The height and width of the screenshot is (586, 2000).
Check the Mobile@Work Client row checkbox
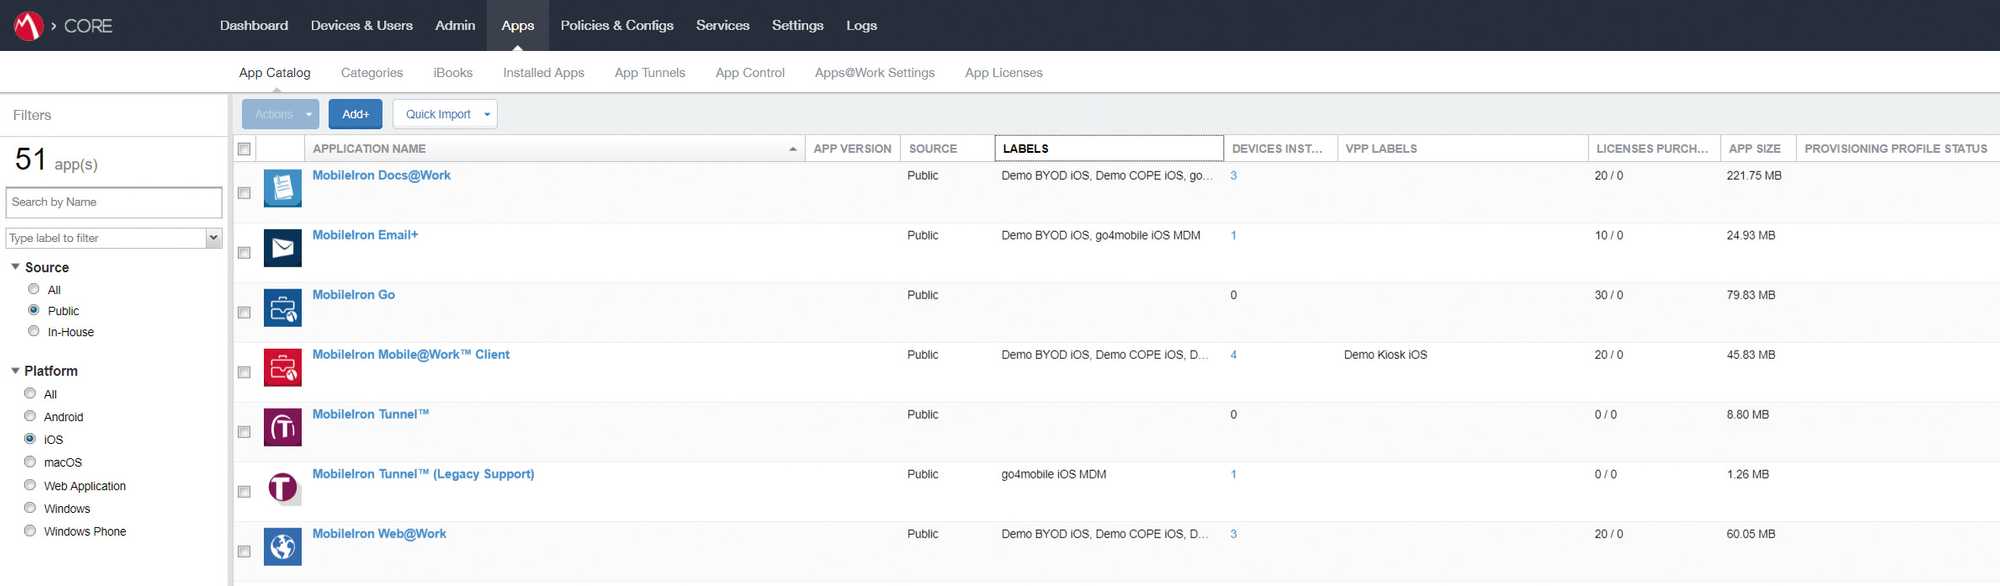point(244,372)
